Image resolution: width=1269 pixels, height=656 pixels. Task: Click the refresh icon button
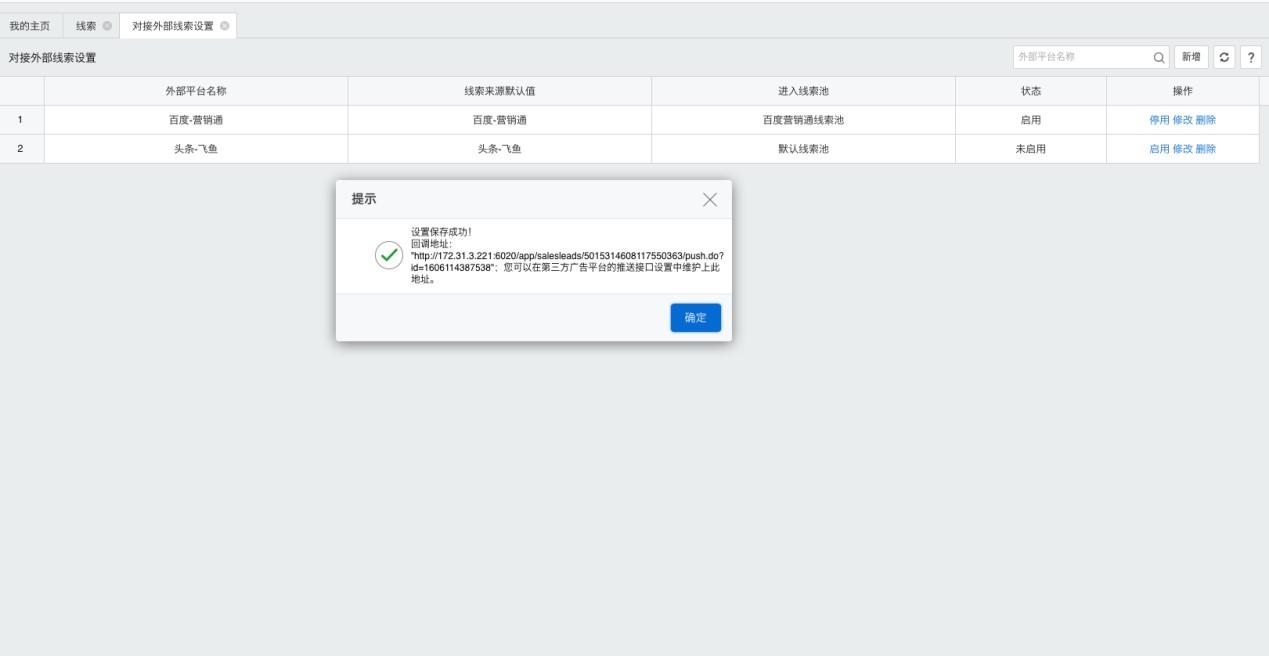click(x=1224, y=58)
